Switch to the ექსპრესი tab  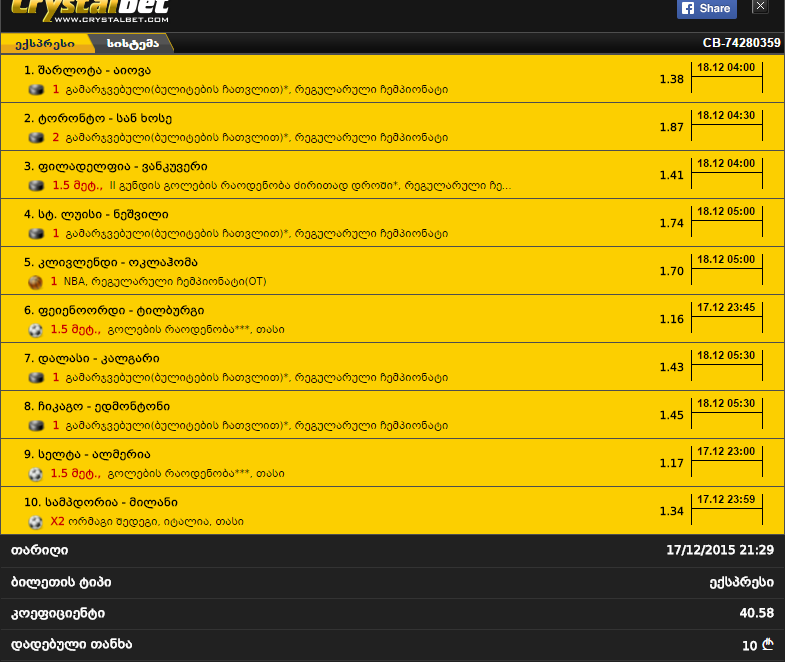tap(45, 44)
